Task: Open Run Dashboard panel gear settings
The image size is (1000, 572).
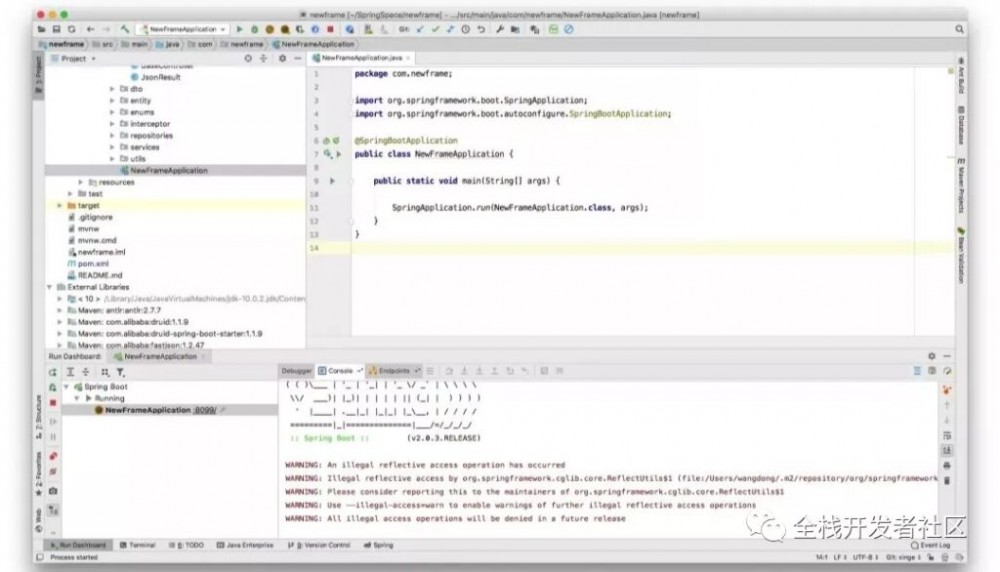Action: click(x=932, y=356)
